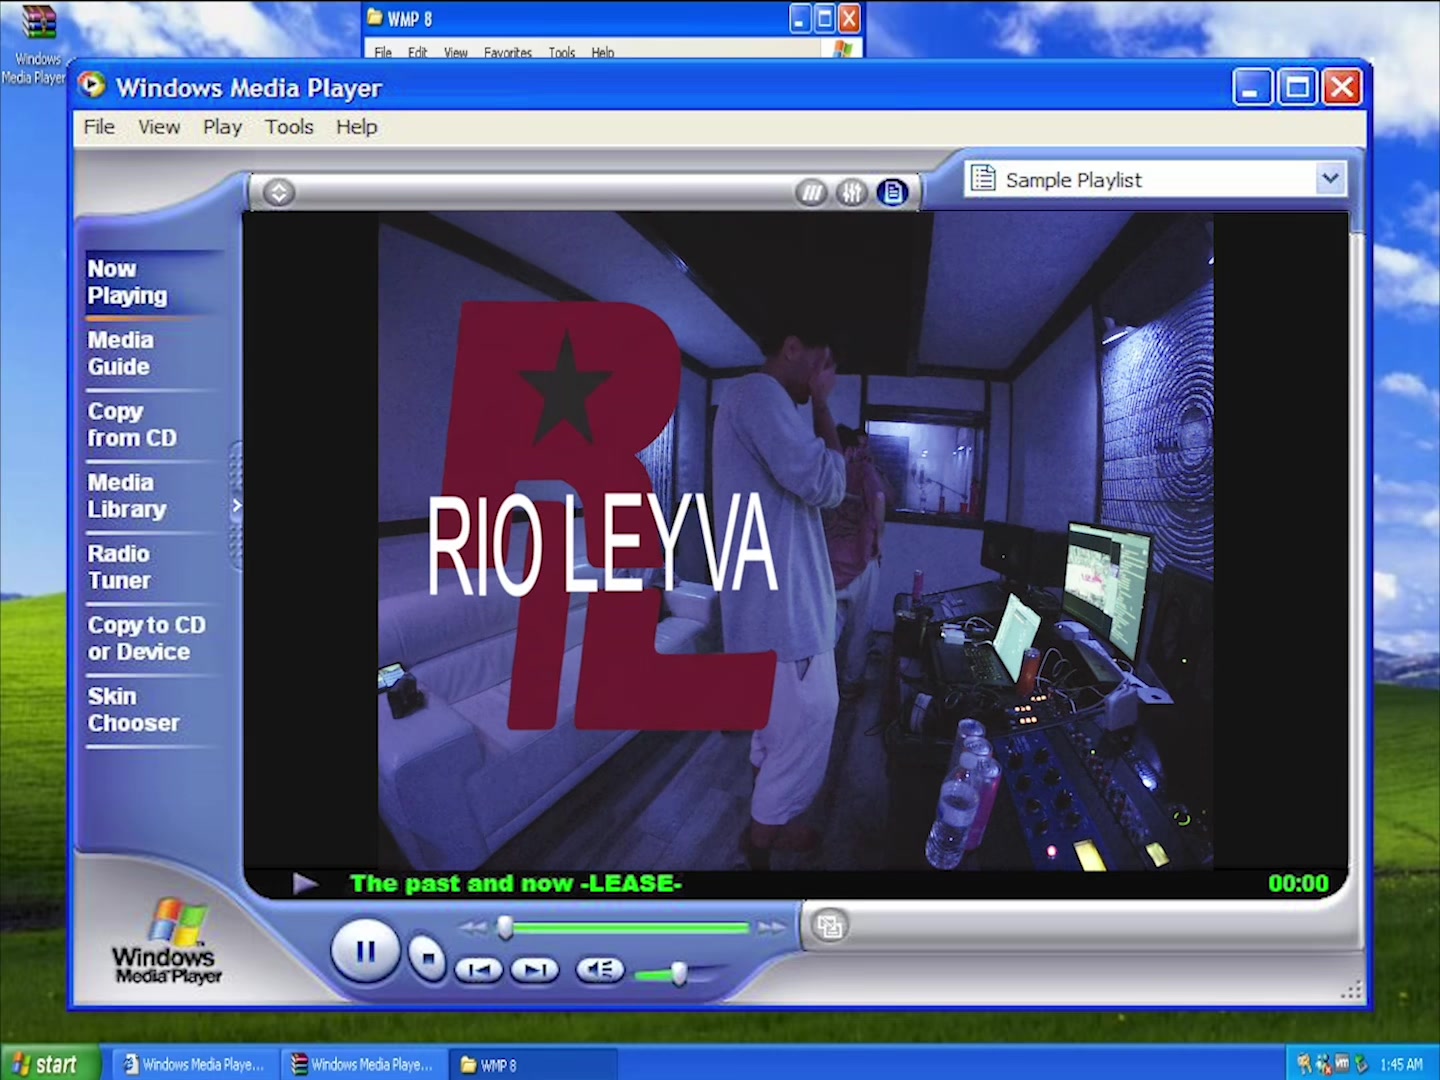This screenshot has width=1440, height=1080.
Task: Click the seek bar position handle
Action: [505, 928]
